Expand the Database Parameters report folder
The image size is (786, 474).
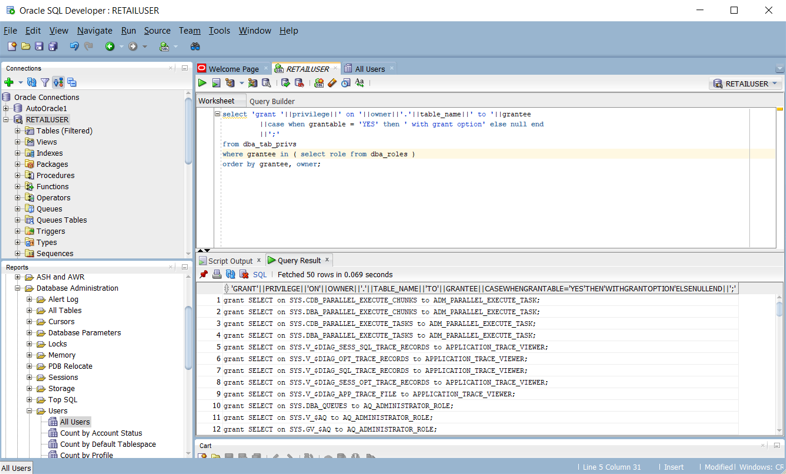[x=29, y=333]
